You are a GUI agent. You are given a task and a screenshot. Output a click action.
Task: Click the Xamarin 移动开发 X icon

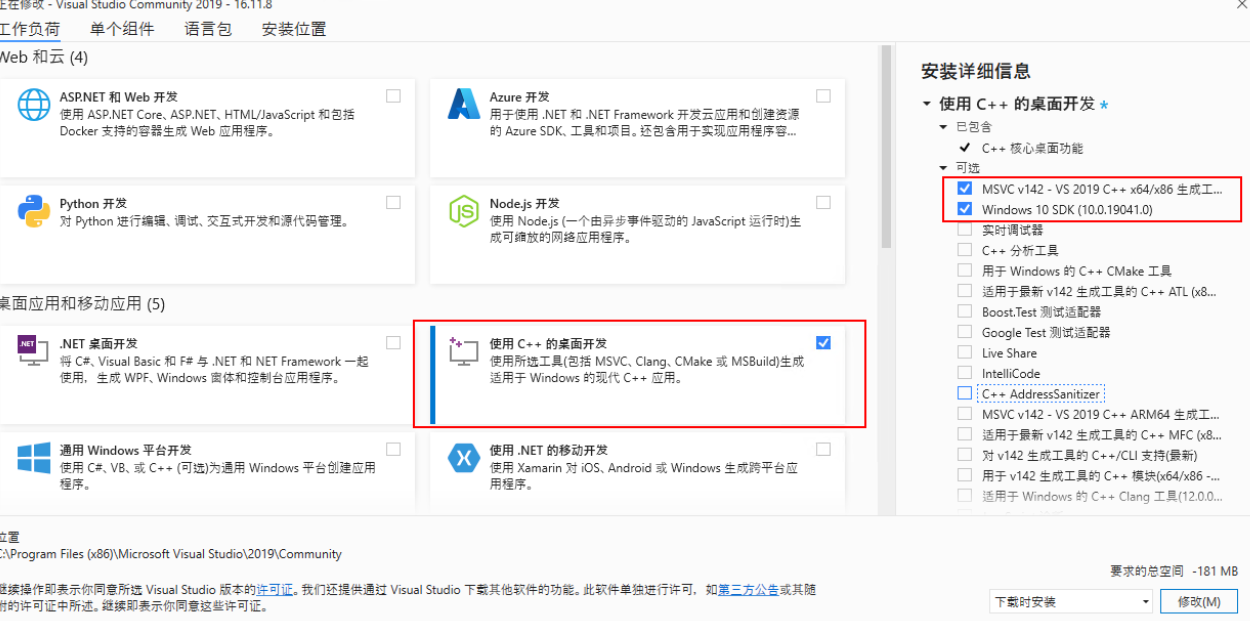point(462,456)
